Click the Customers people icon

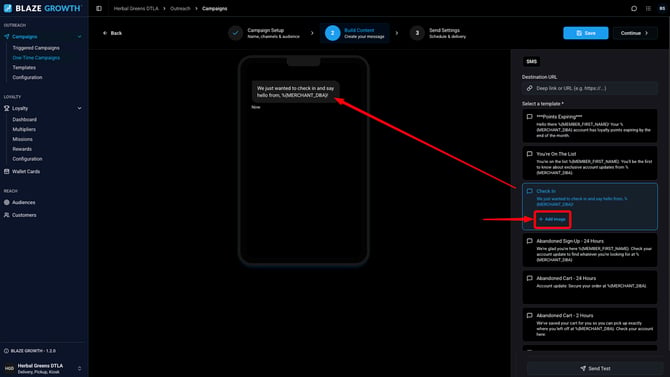pyautogui.click(x=6, y=215)
